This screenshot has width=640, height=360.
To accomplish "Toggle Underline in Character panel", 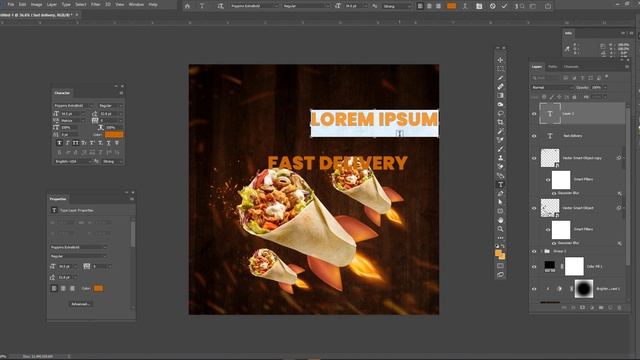I will [x=108, y=143].
